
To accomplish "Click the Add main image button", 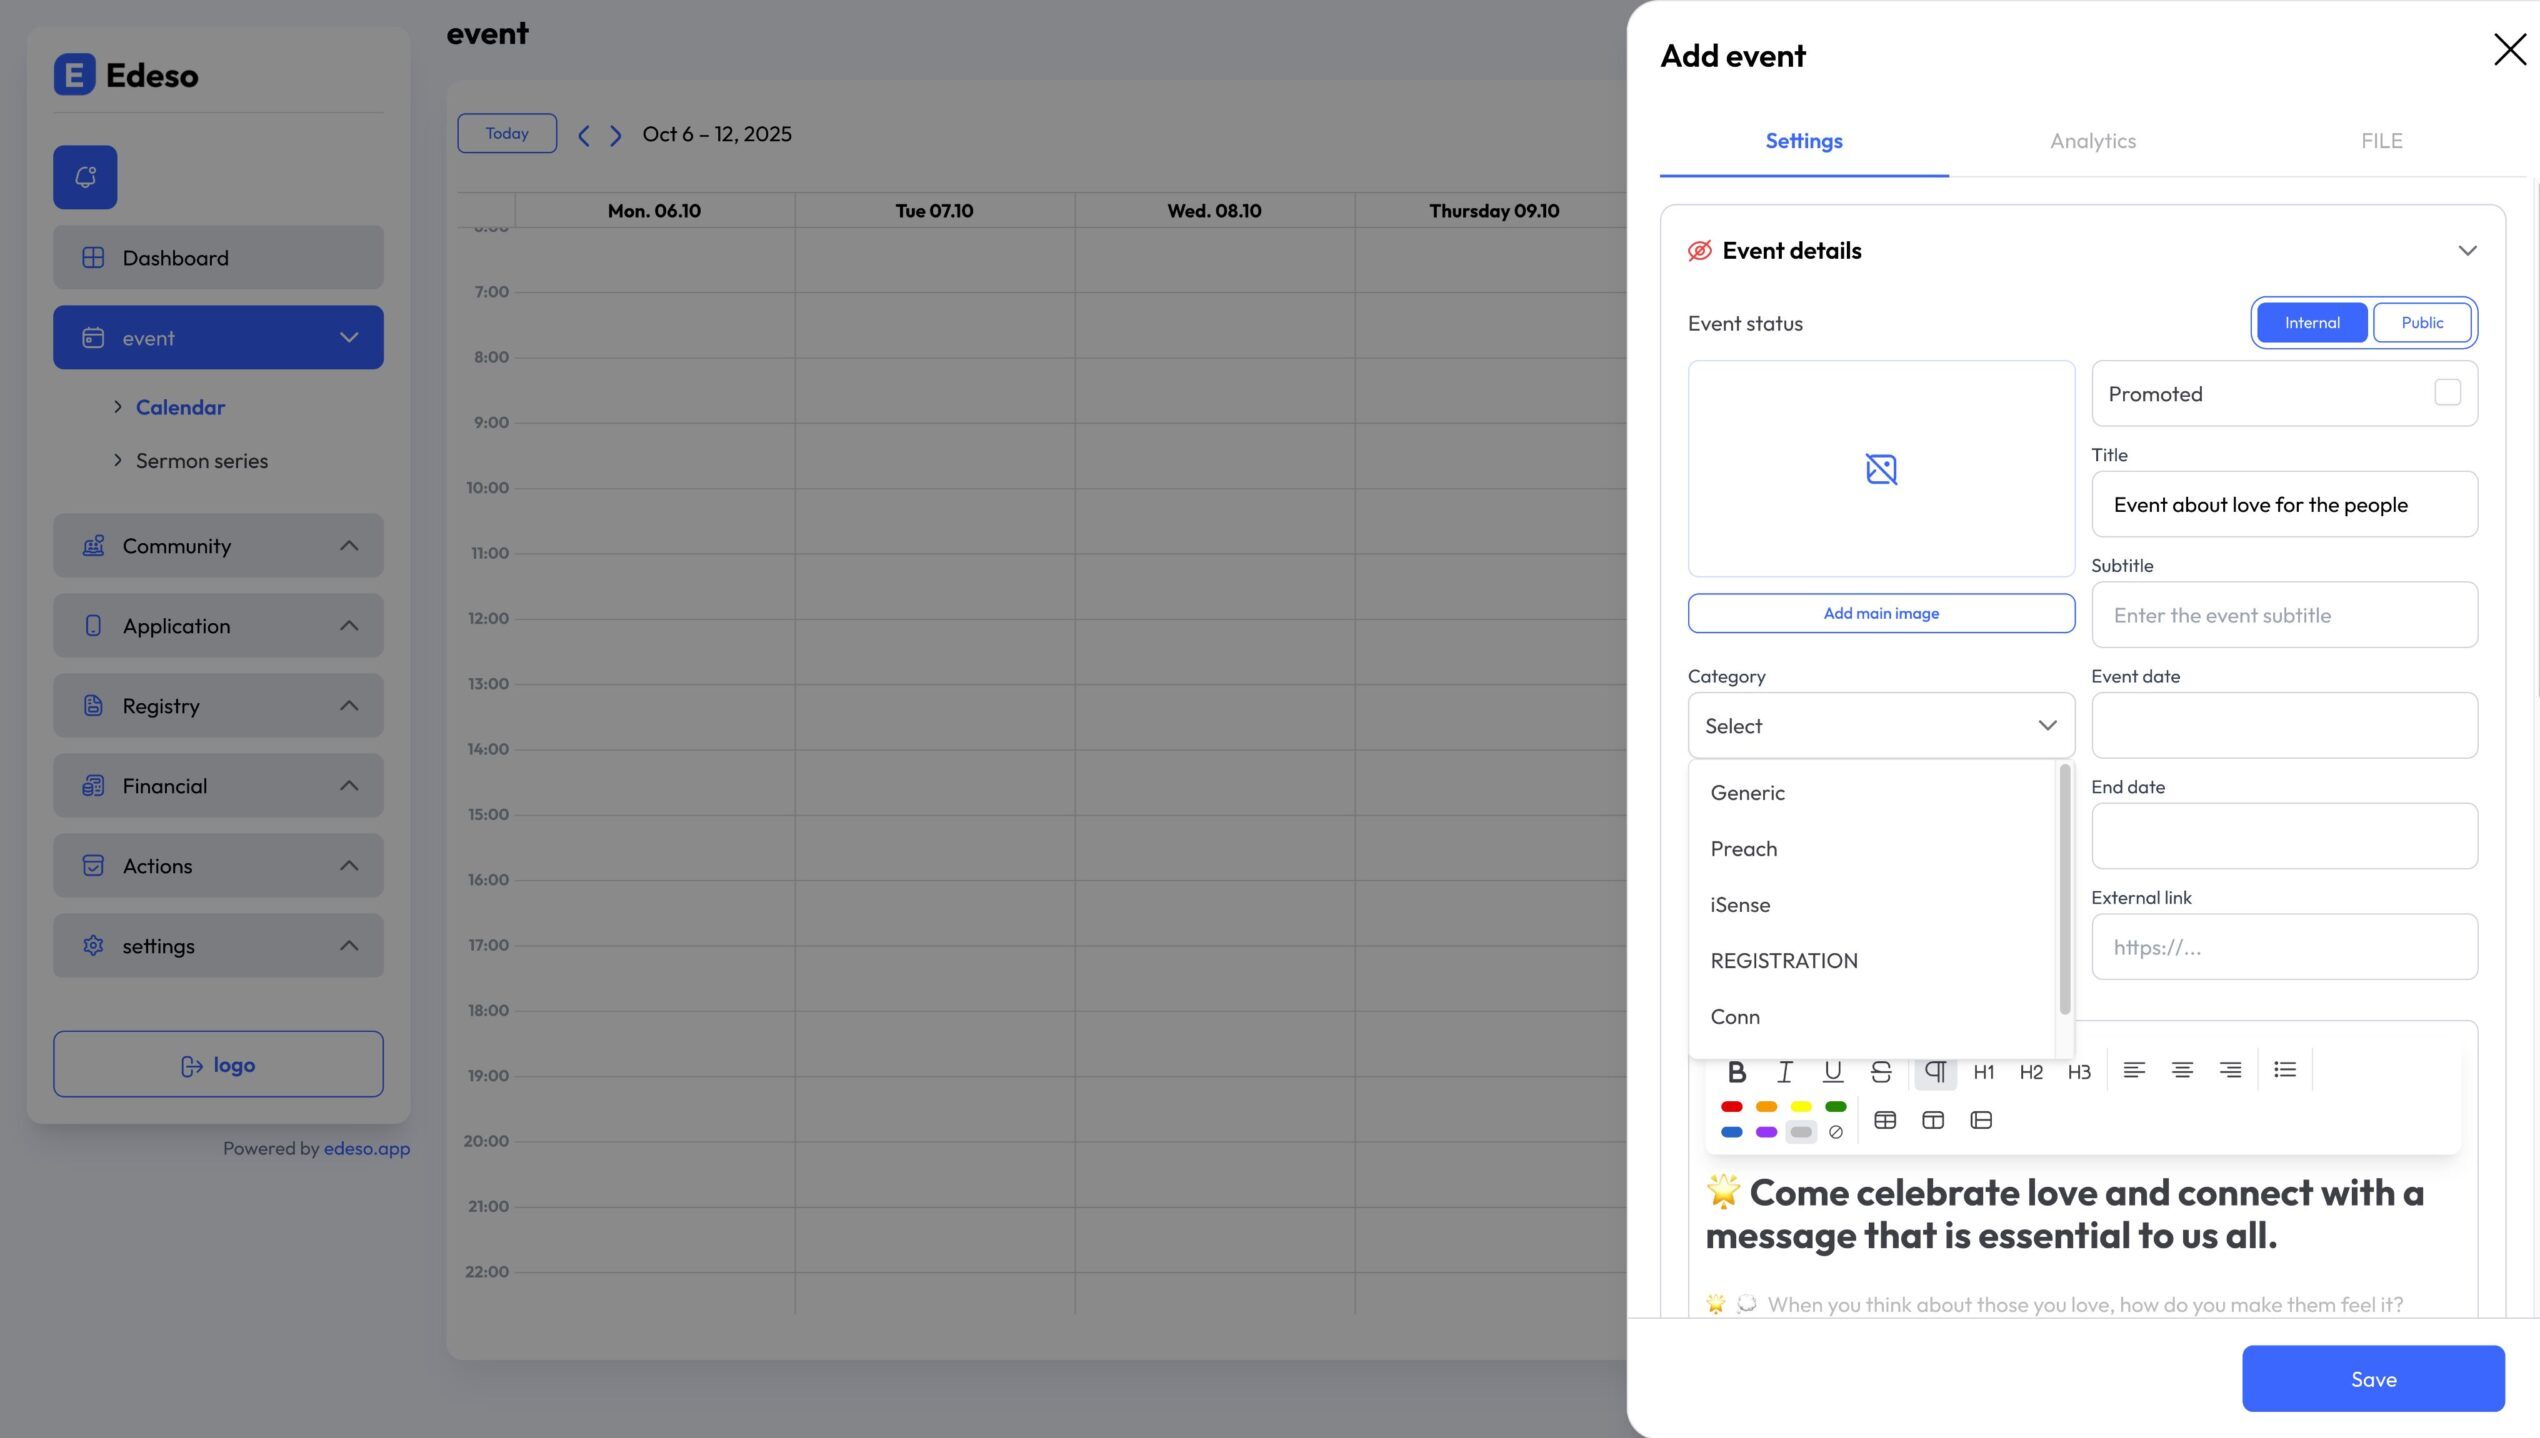I will (x=1880, y=613).
